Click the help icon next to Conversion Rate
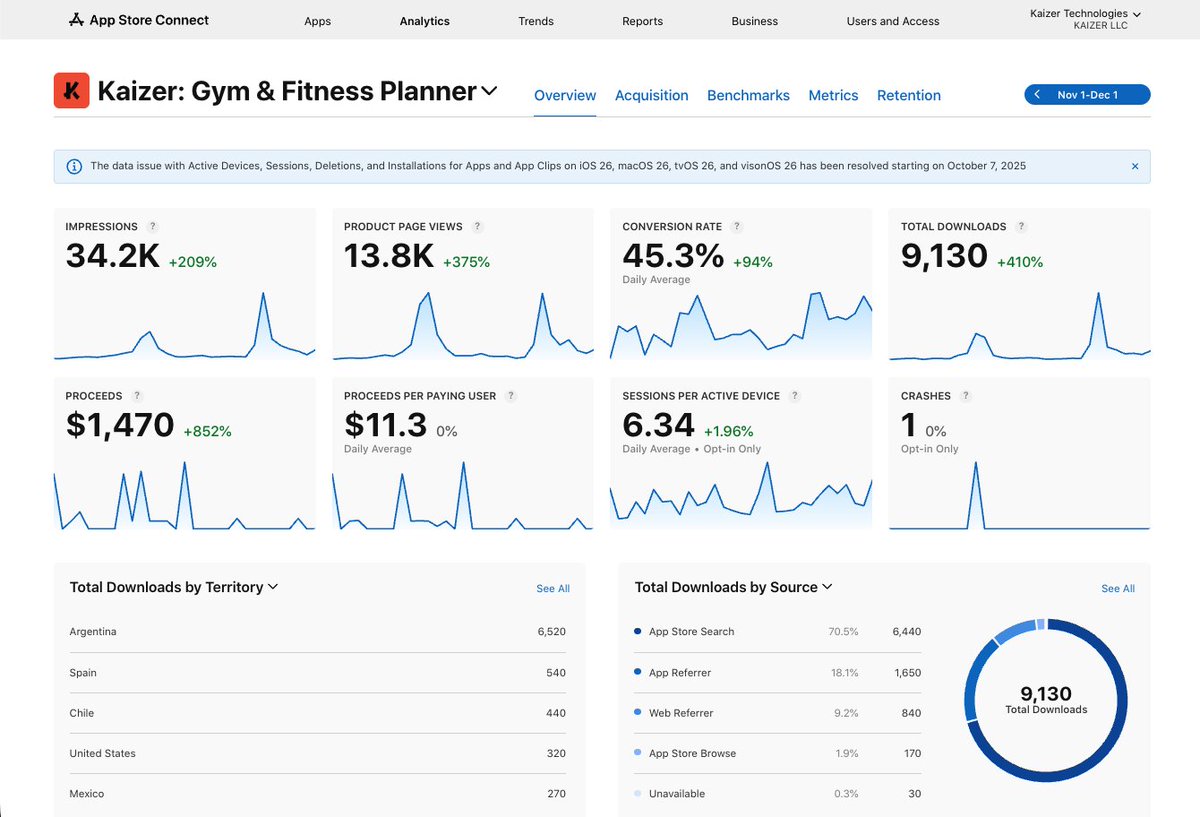 click(x=736, y=227)
